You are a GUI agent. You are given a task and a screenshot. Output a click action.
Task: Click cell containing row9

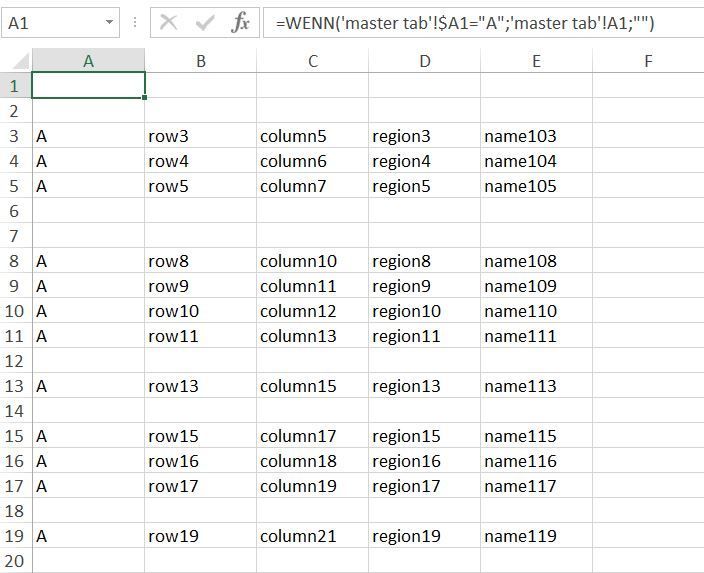pos(201,286)
